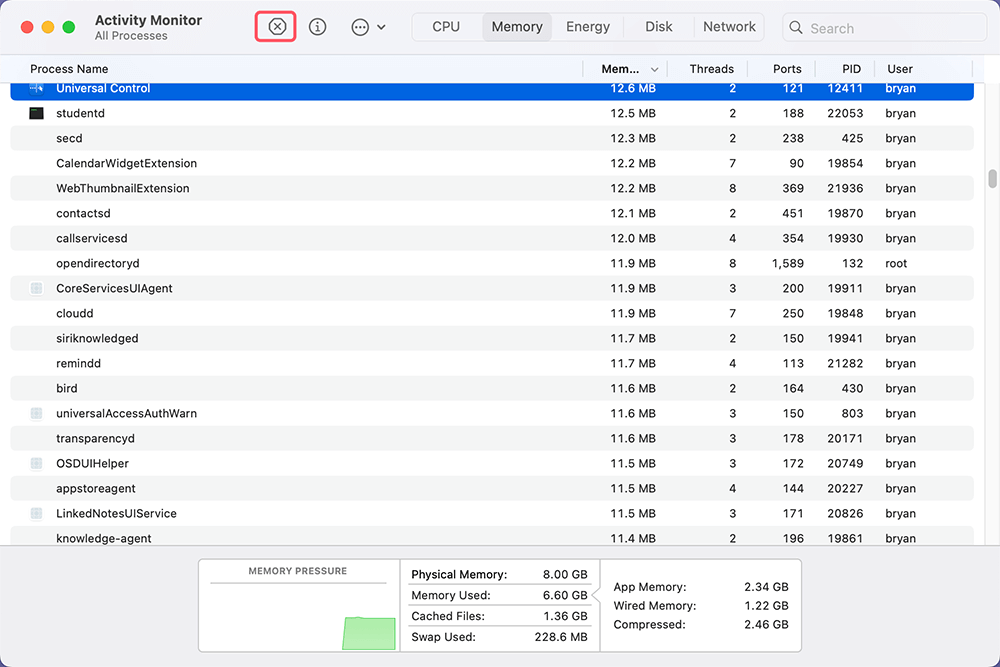Switch to the CPU tab
The width and height of the screenshot is (1000, 667).
point(446,27)
